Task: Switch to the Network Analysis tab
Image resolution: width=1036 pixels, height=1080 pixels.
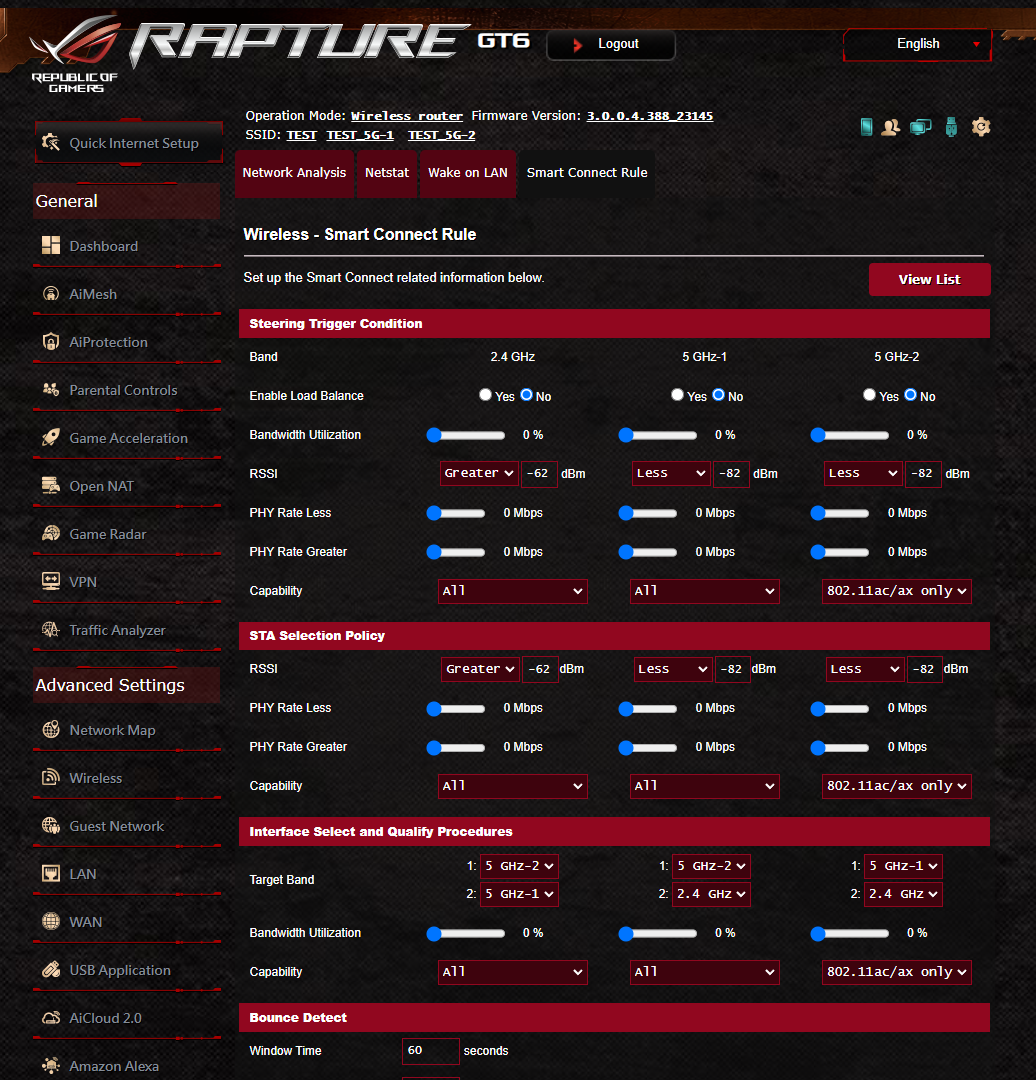Action: tap(294, 172)
